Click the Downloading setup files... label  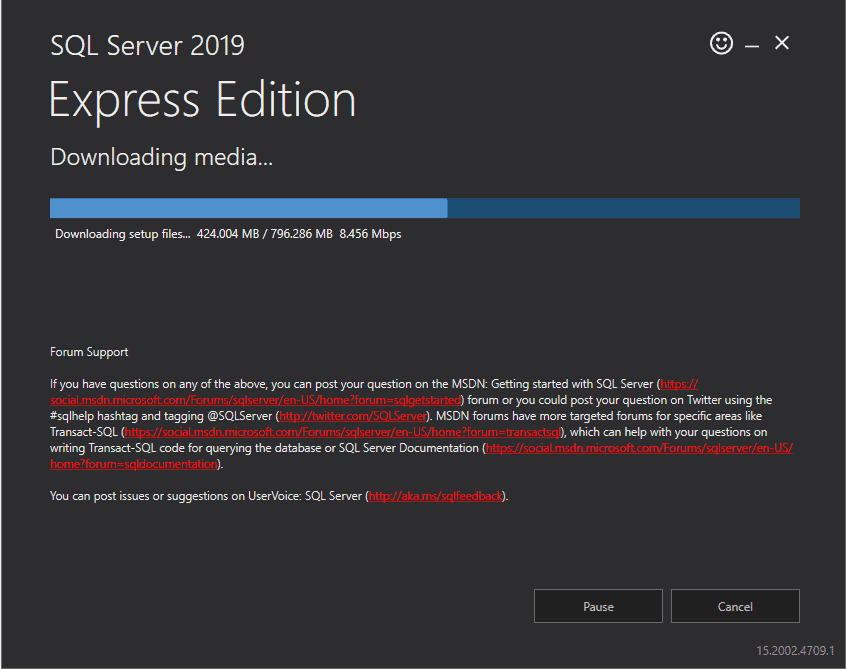pyautogui.click(x=122, y=234)
